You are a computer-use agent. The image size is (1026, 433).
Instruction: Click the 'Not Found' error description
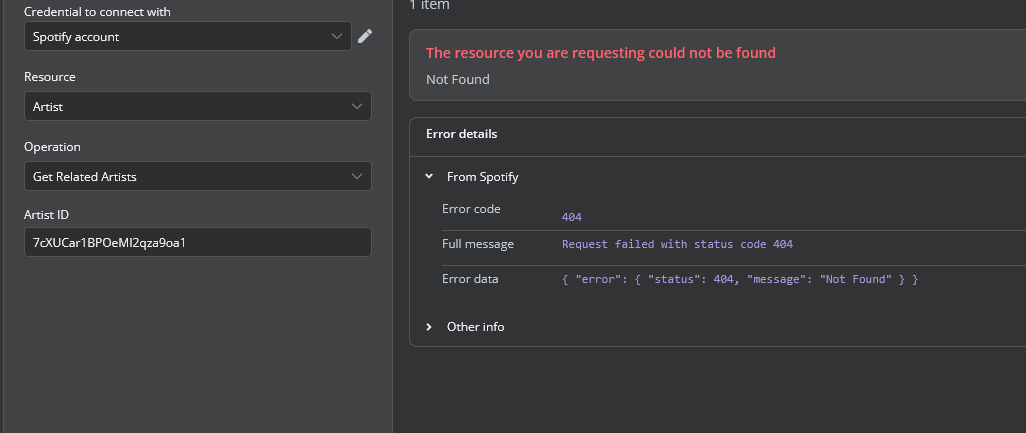457,79
